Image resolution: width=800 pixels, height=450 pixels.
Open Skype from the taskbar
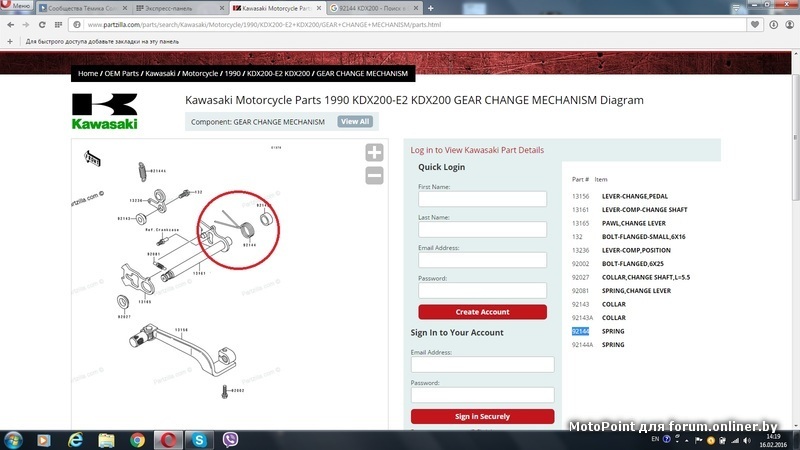[x=199, y=440]
